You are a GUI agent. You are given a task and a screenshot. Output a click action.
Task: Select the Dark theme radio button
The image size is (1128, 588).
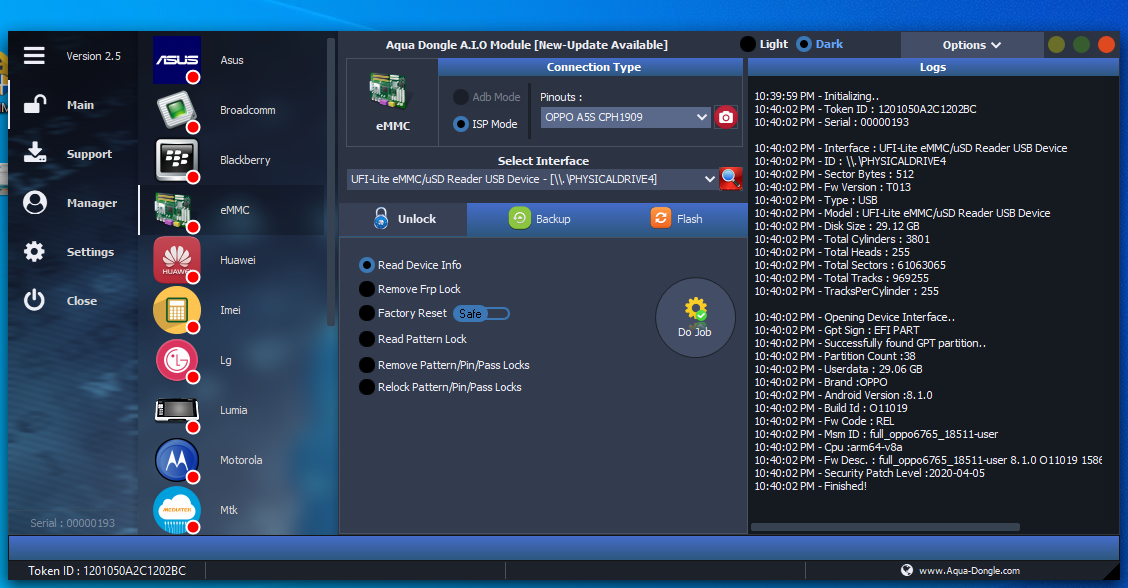[x=804, y=44]
